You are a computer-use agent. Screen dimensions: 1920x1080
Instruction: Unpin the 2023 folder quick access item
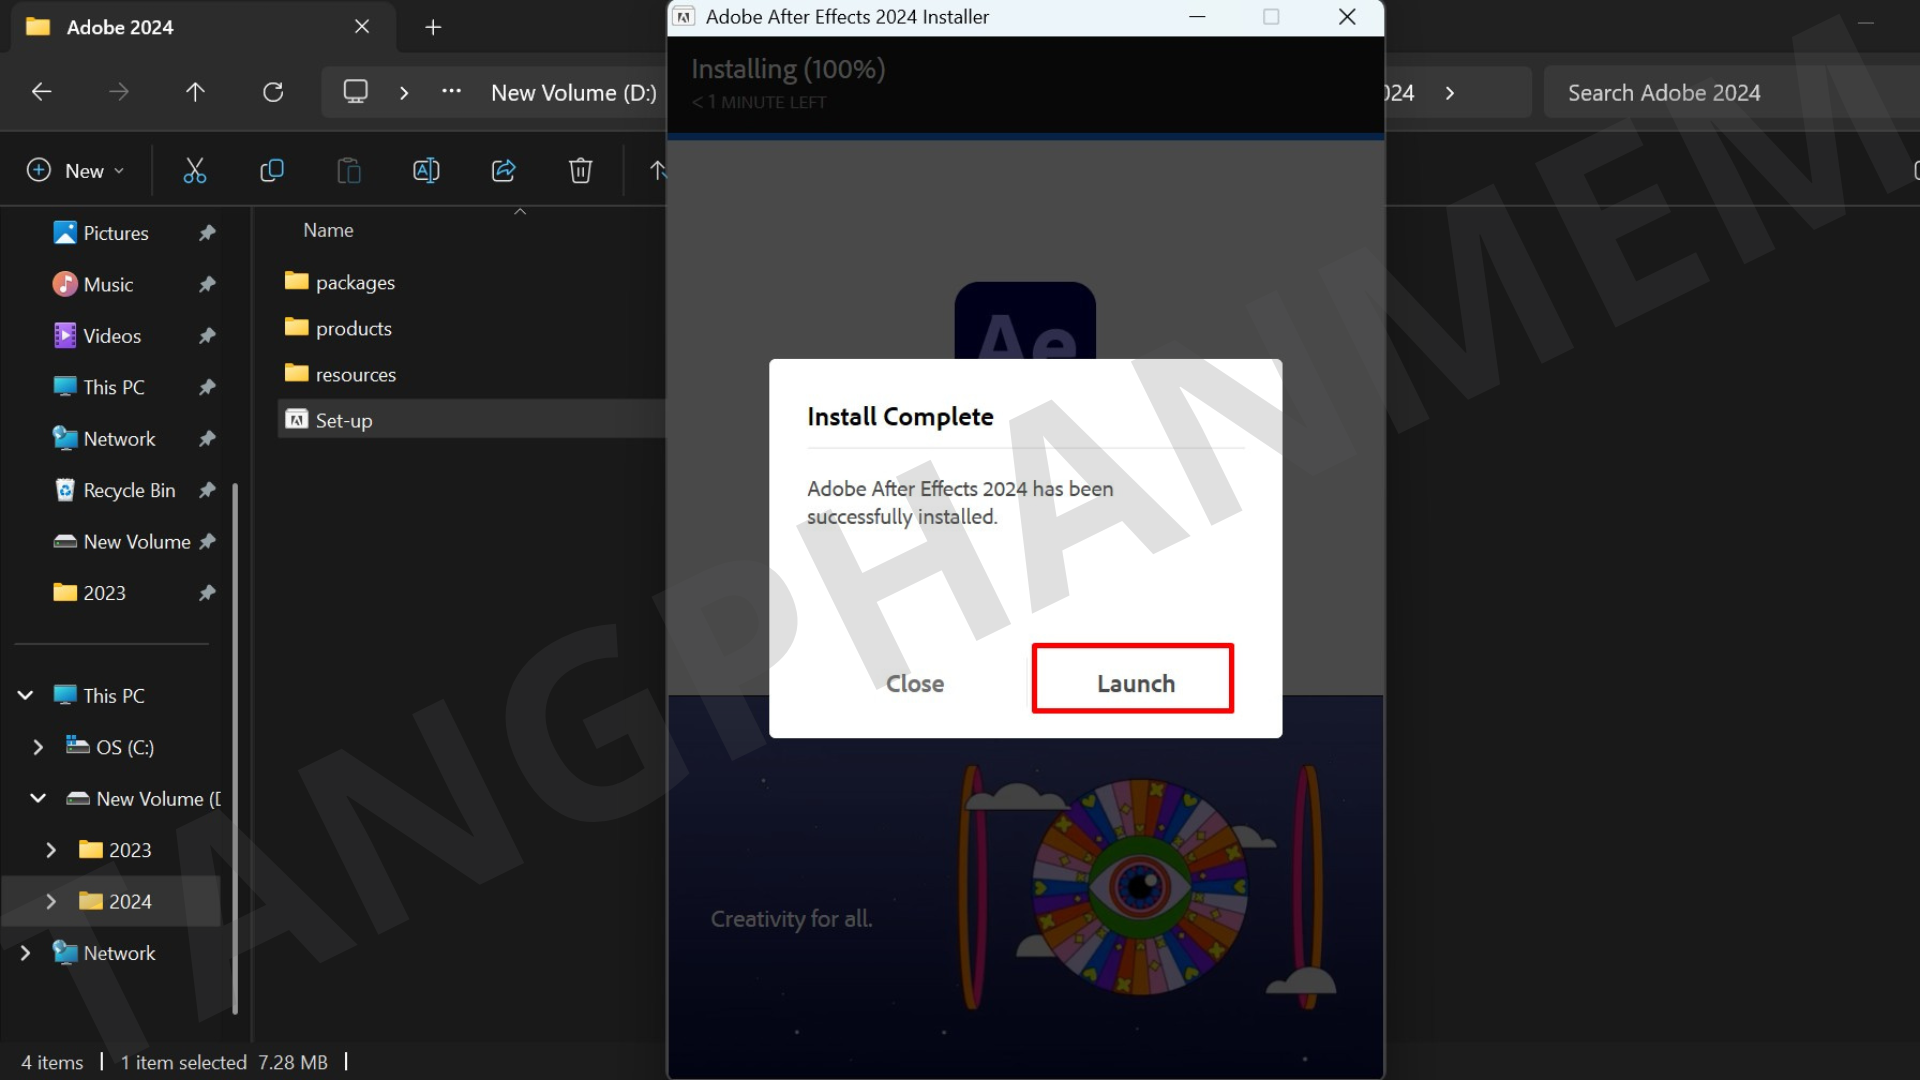click(x=207, y=594)
